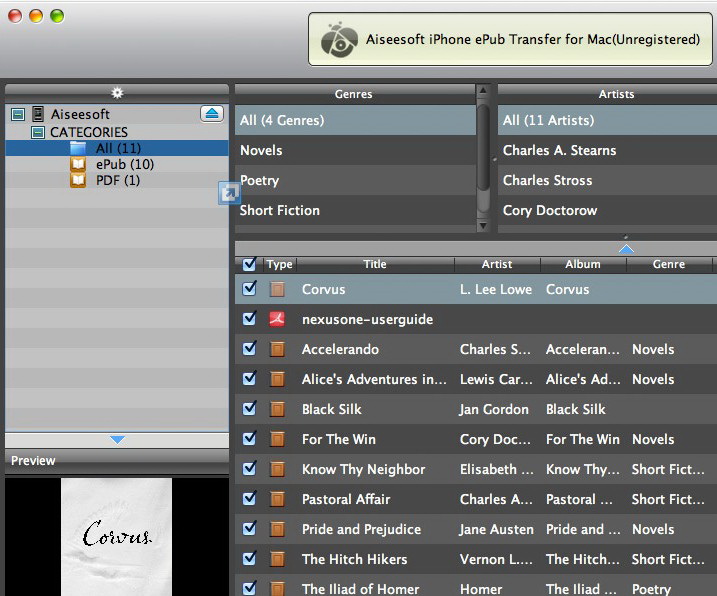This screenshot has width=717, height=596.
Task: Click the ePub category book icon
Action: pyautogui.click(x=78, y=164)
